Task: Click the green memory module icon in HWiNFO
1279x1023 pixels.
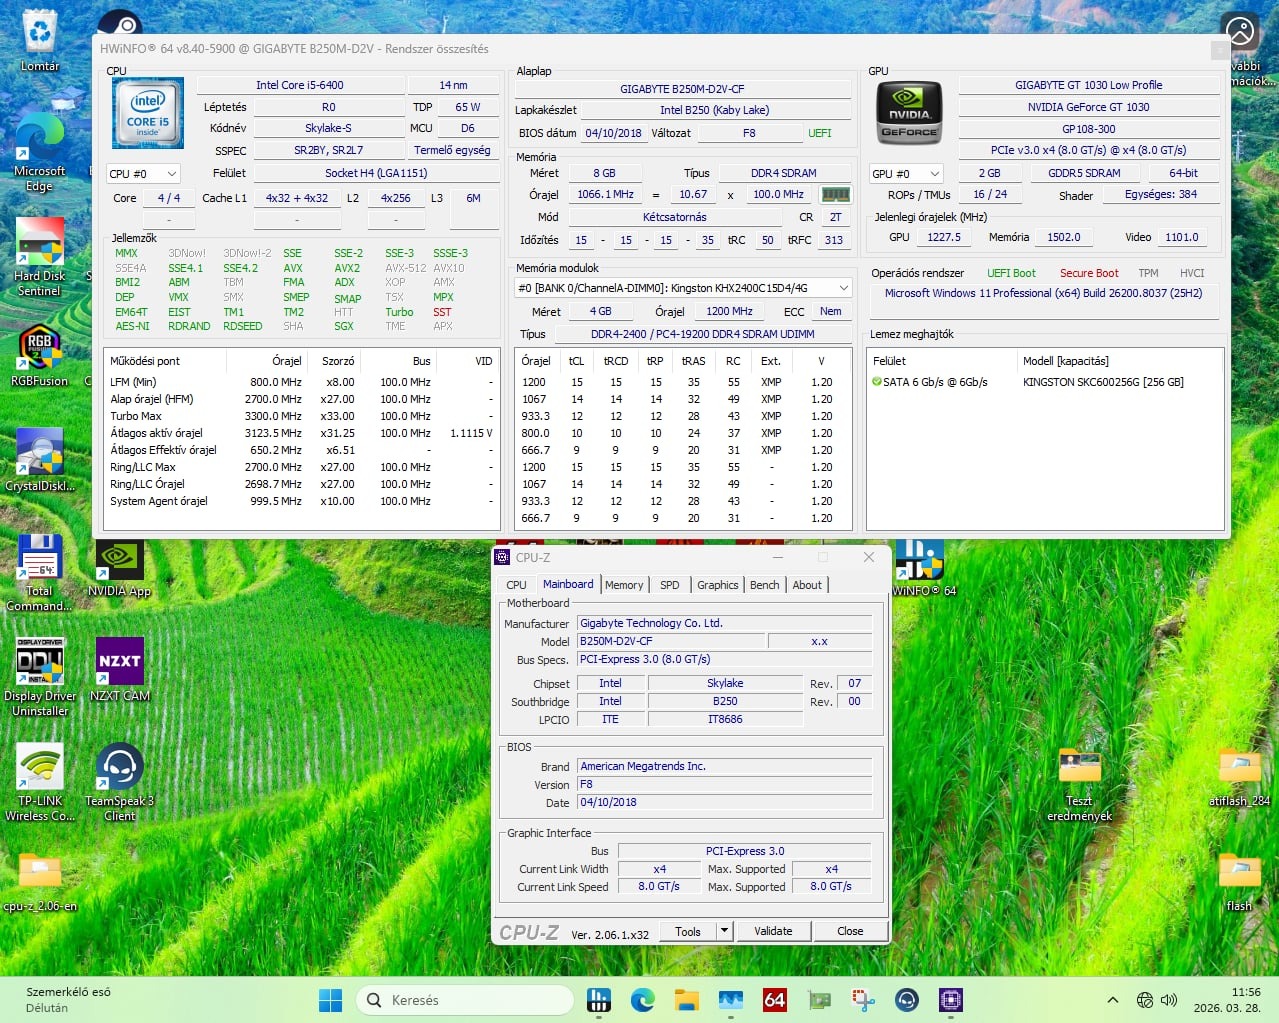Action: pyautogui.click(x=835, y=194)
